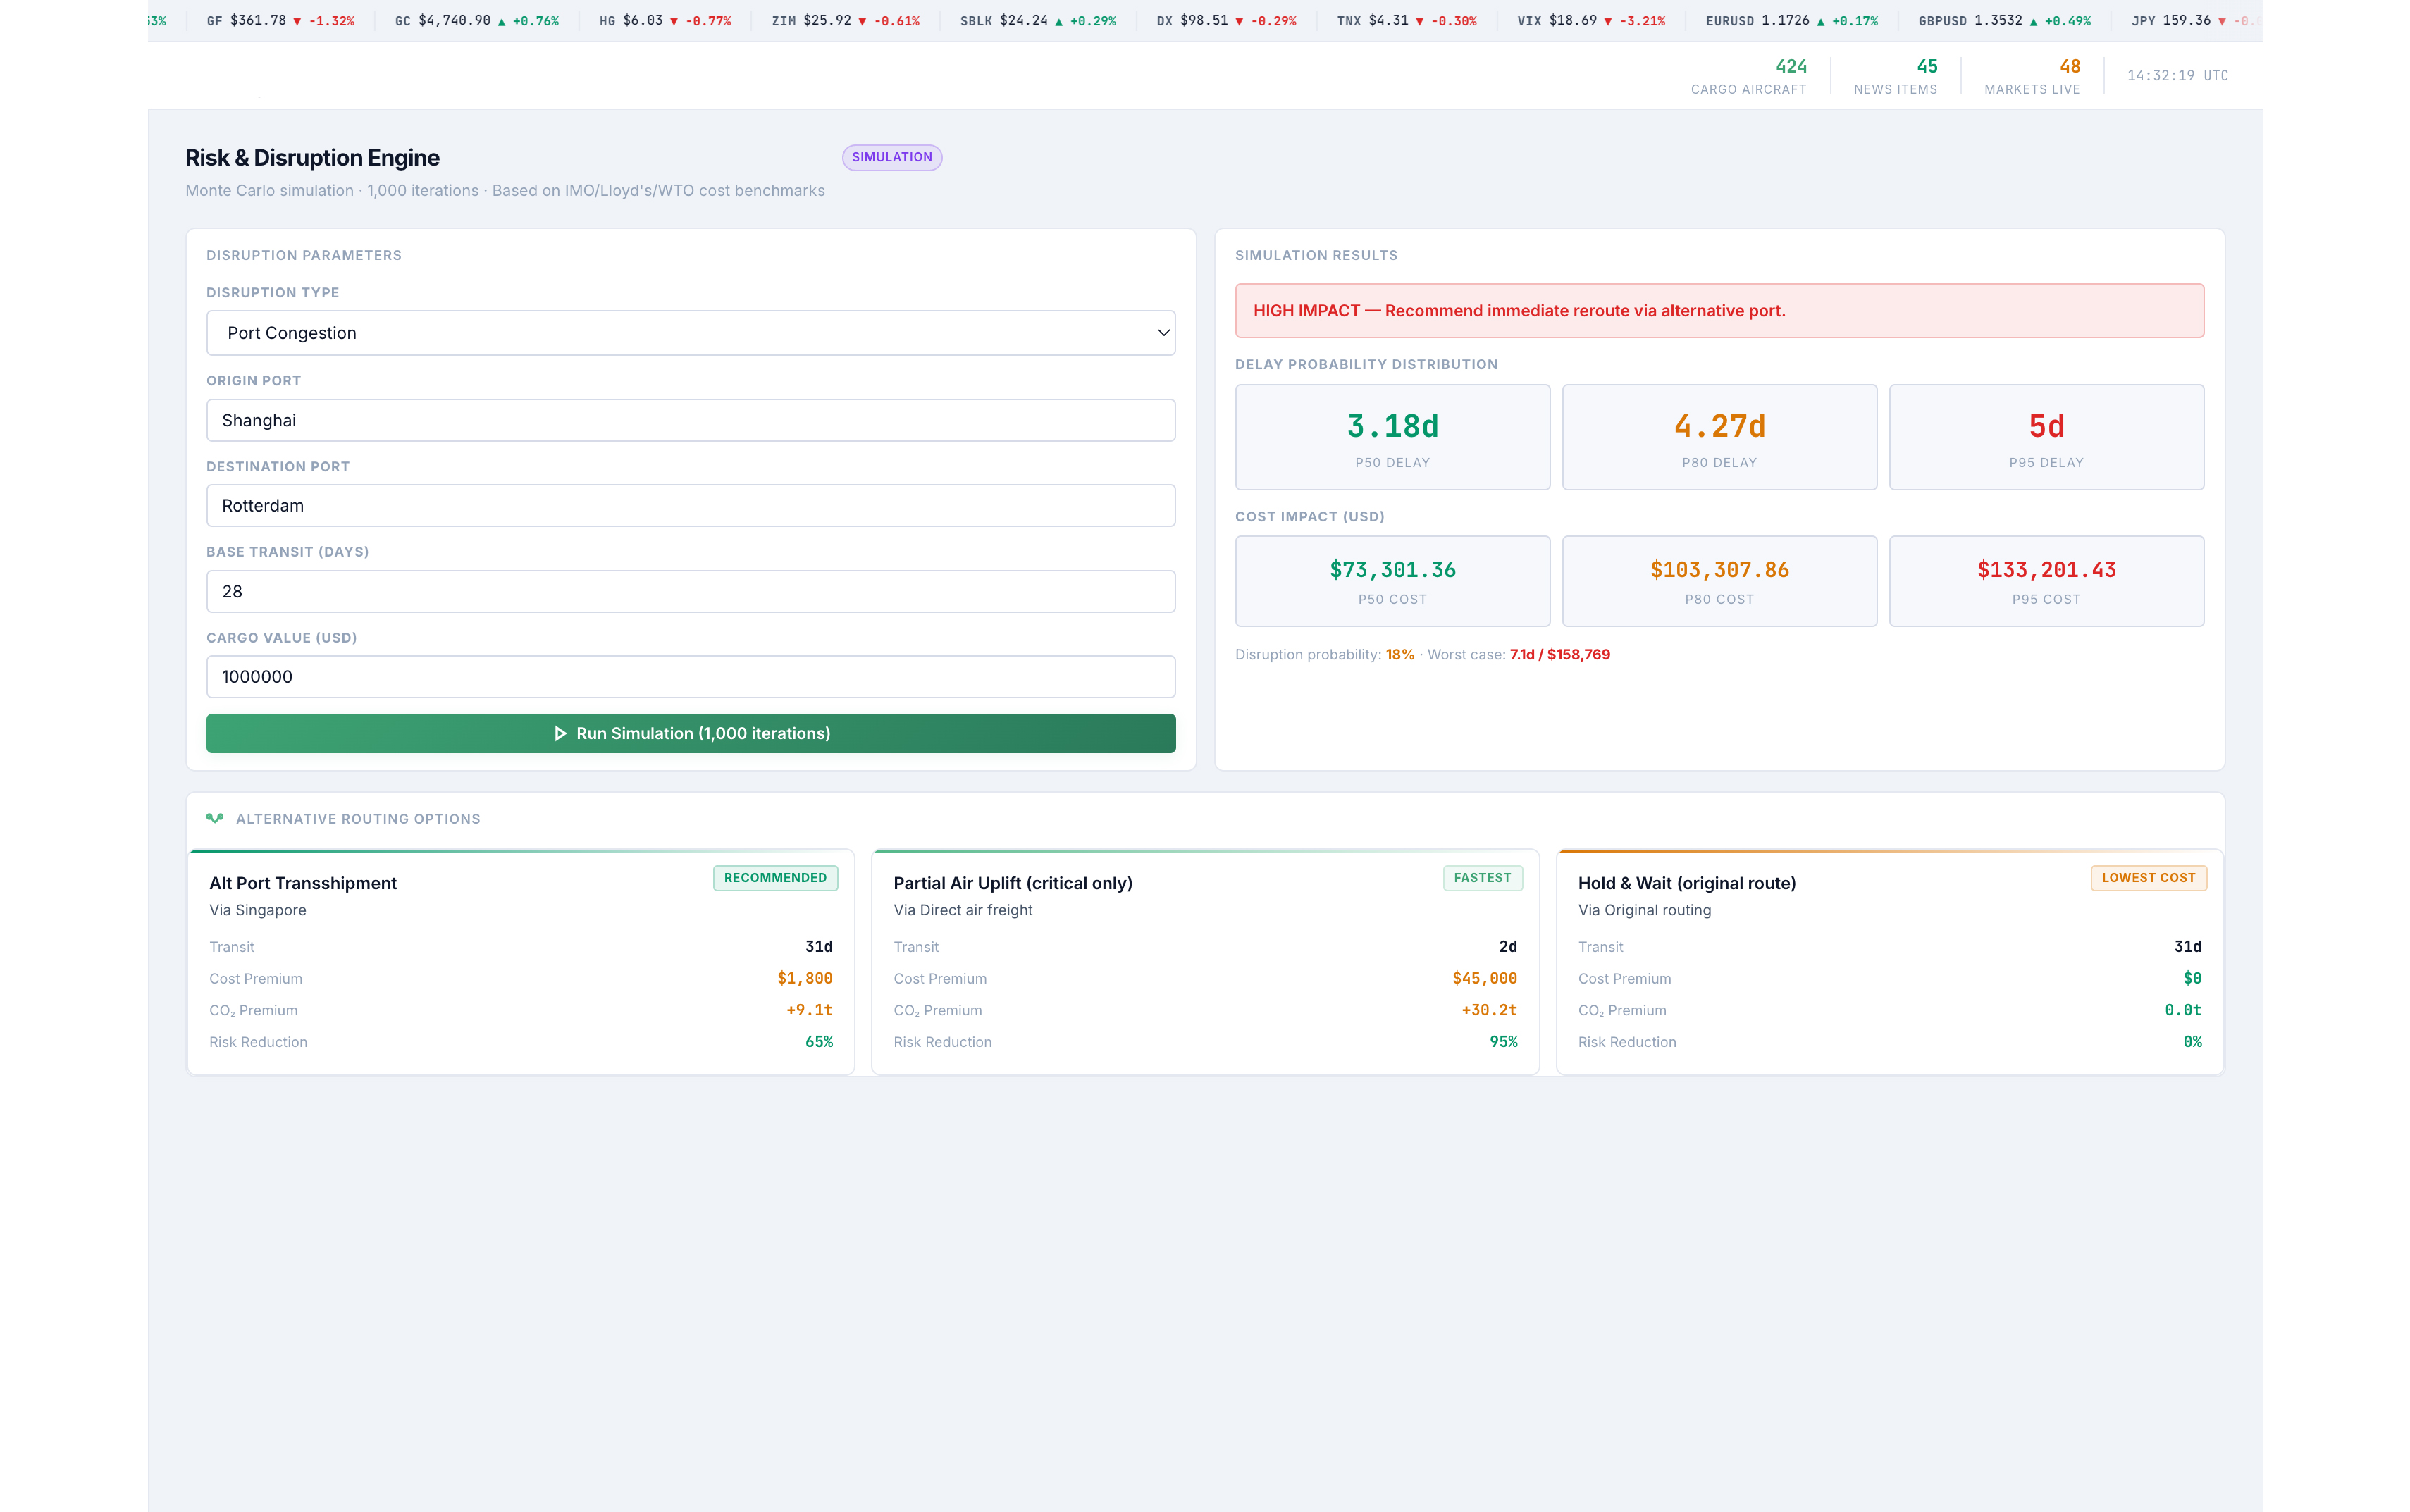Viewport: 2410px width, 1512px height.
Task: Click the alternative routing options icon
Action: (215, 818)
